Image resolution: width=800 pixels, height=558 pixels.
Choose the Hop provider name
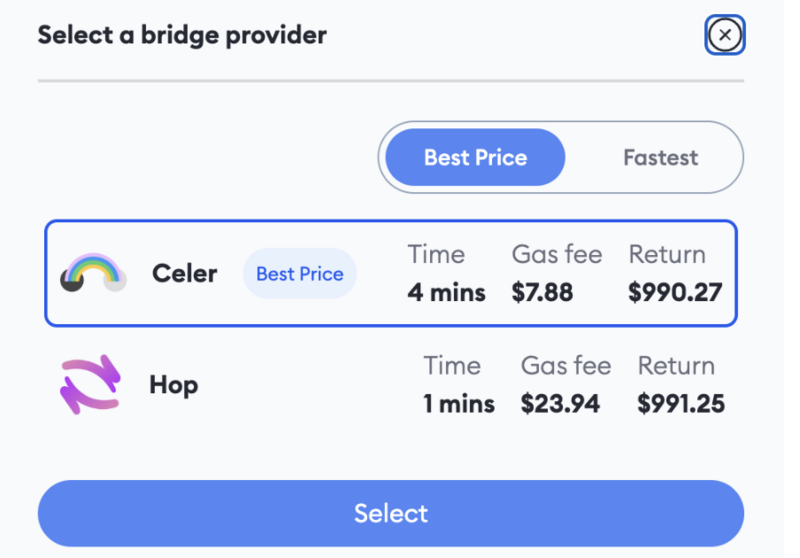coord(173,385)
